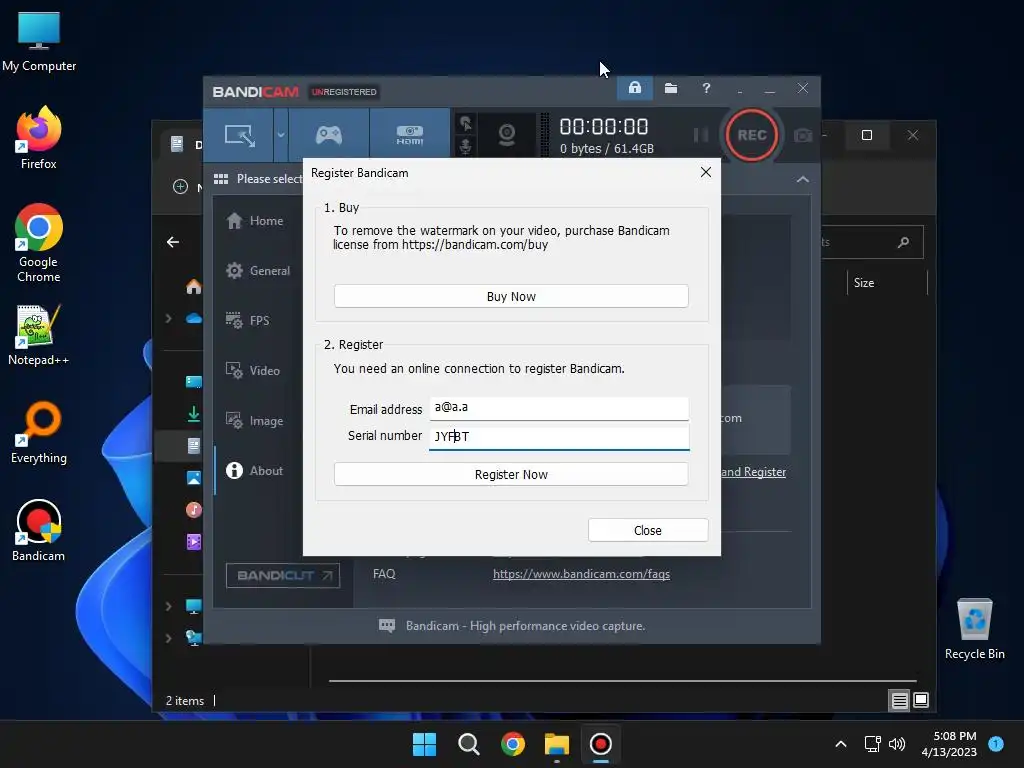Open the Image settings tab
Screen dimensions: 1024x768
(254, 421)
